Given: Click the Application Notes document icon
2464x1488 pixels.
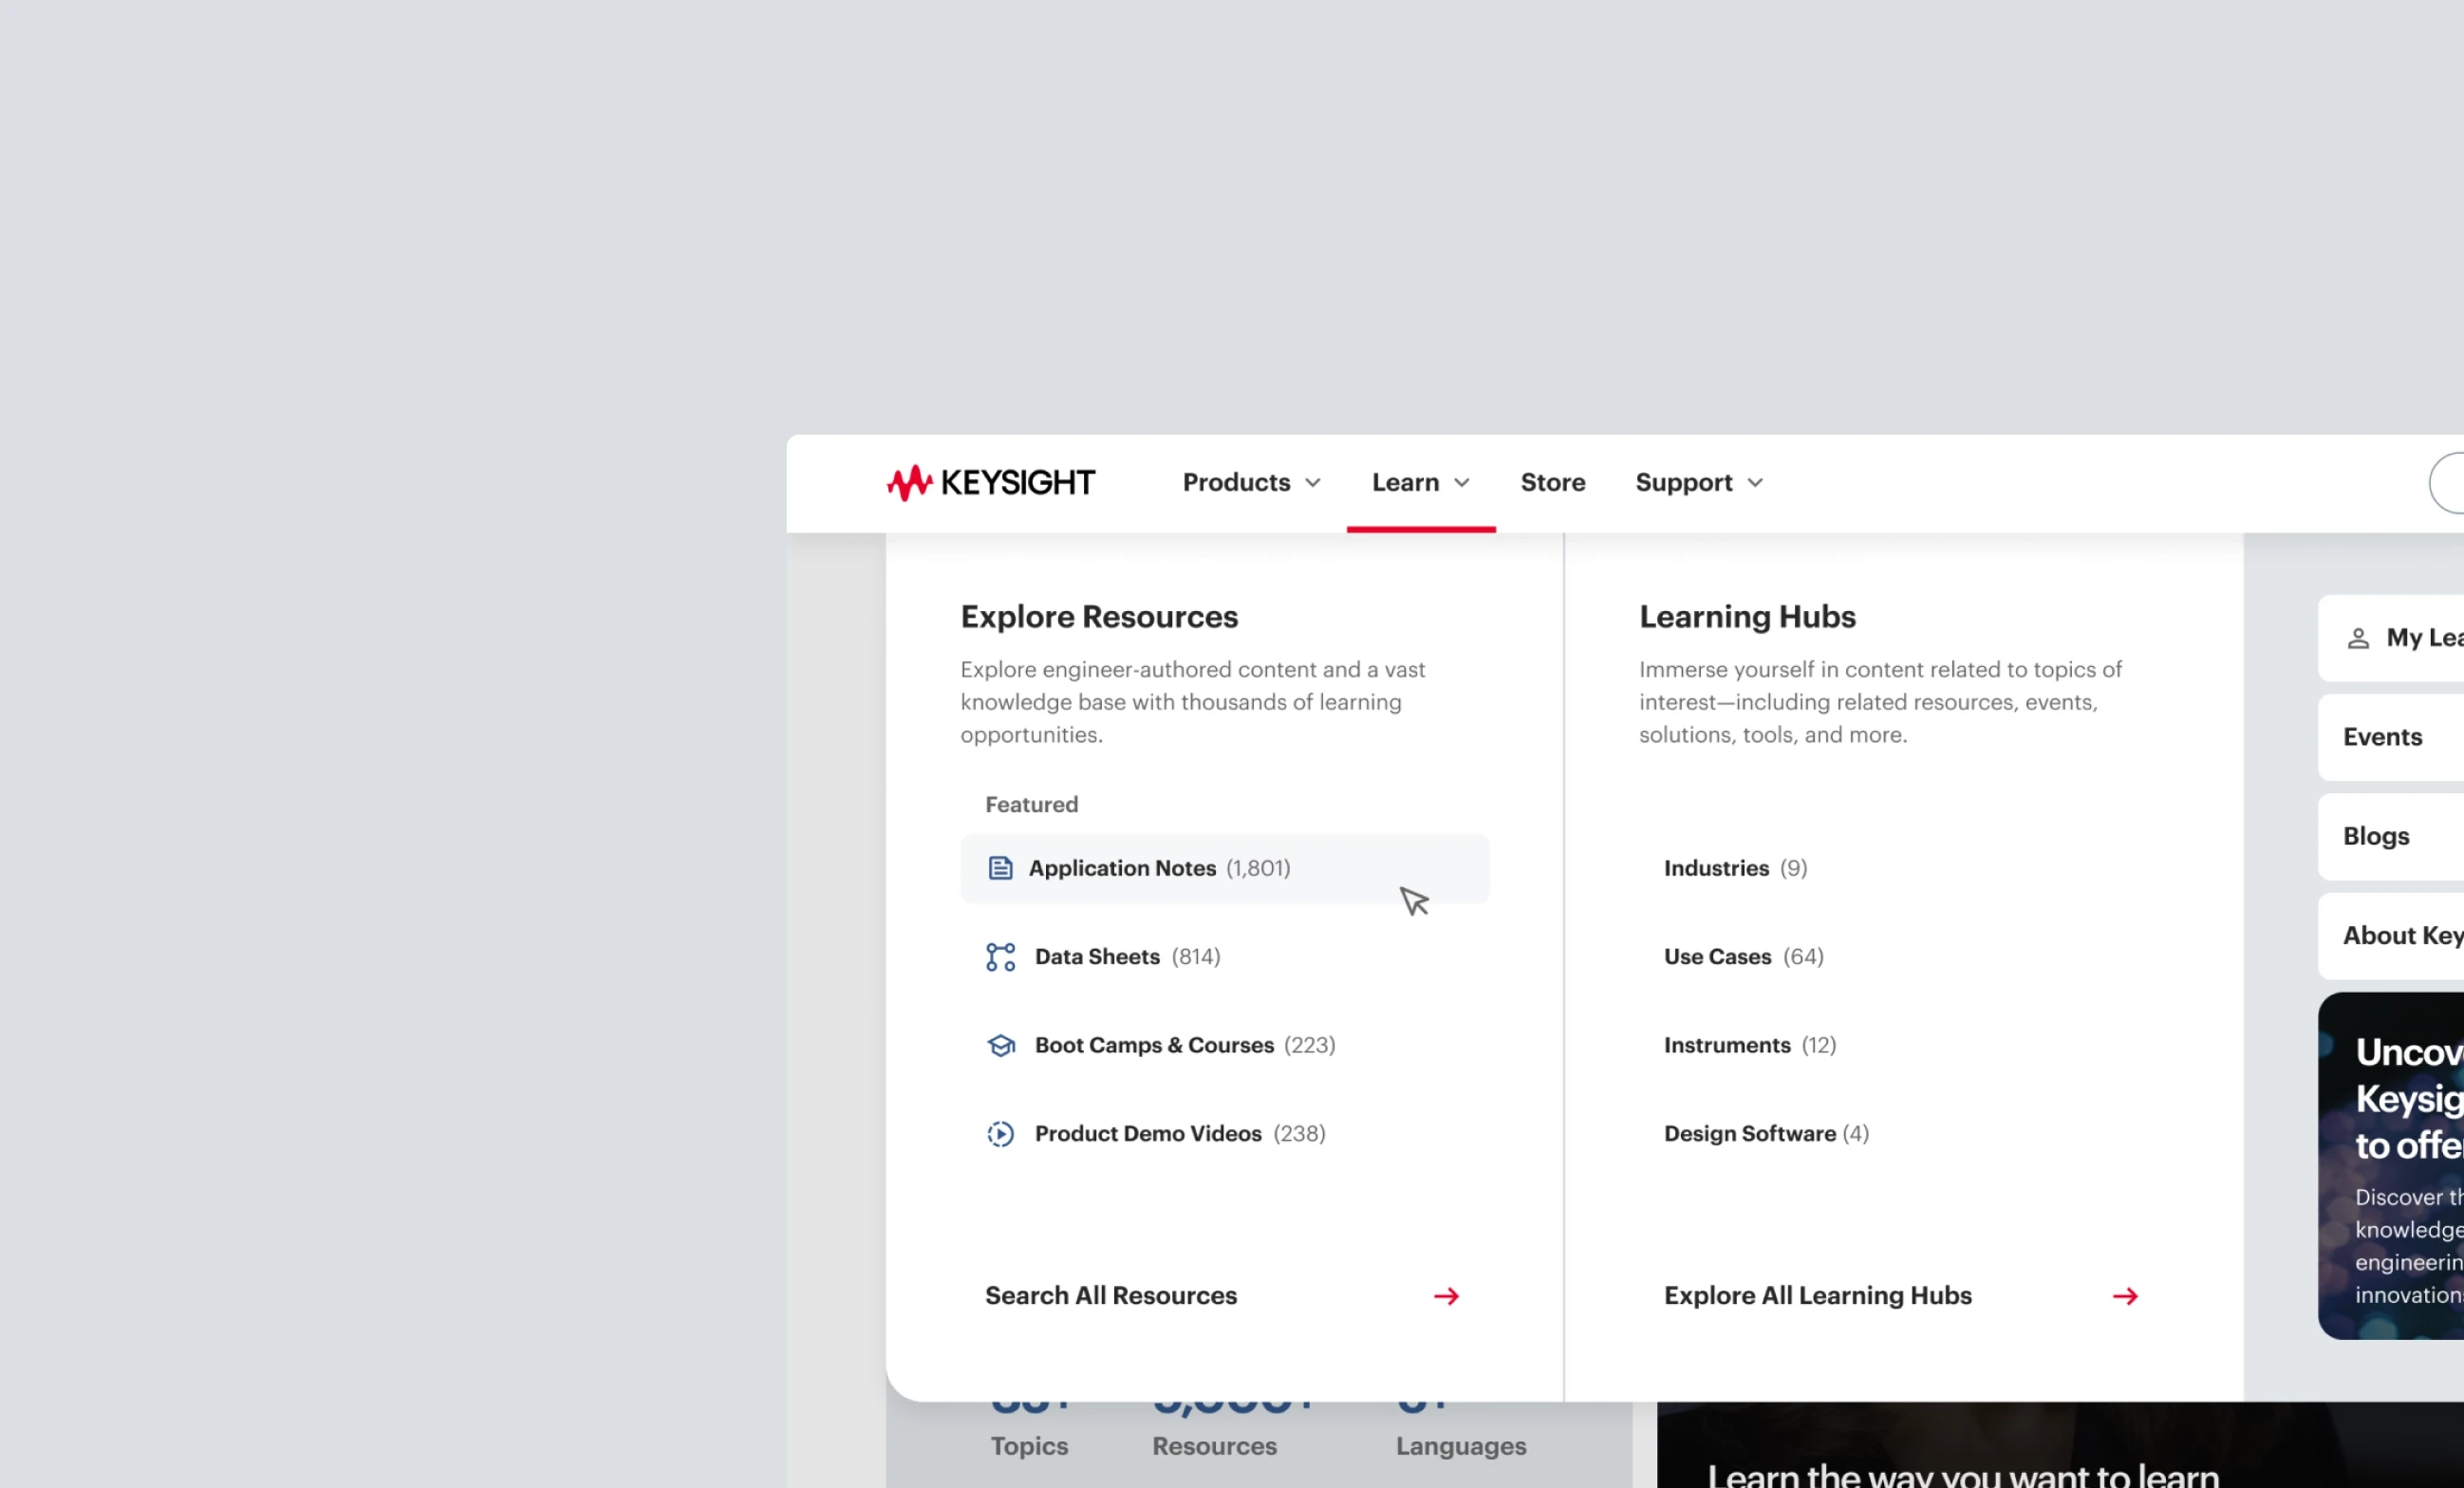Looking at the screenshot, I should [x=999, y=867].
